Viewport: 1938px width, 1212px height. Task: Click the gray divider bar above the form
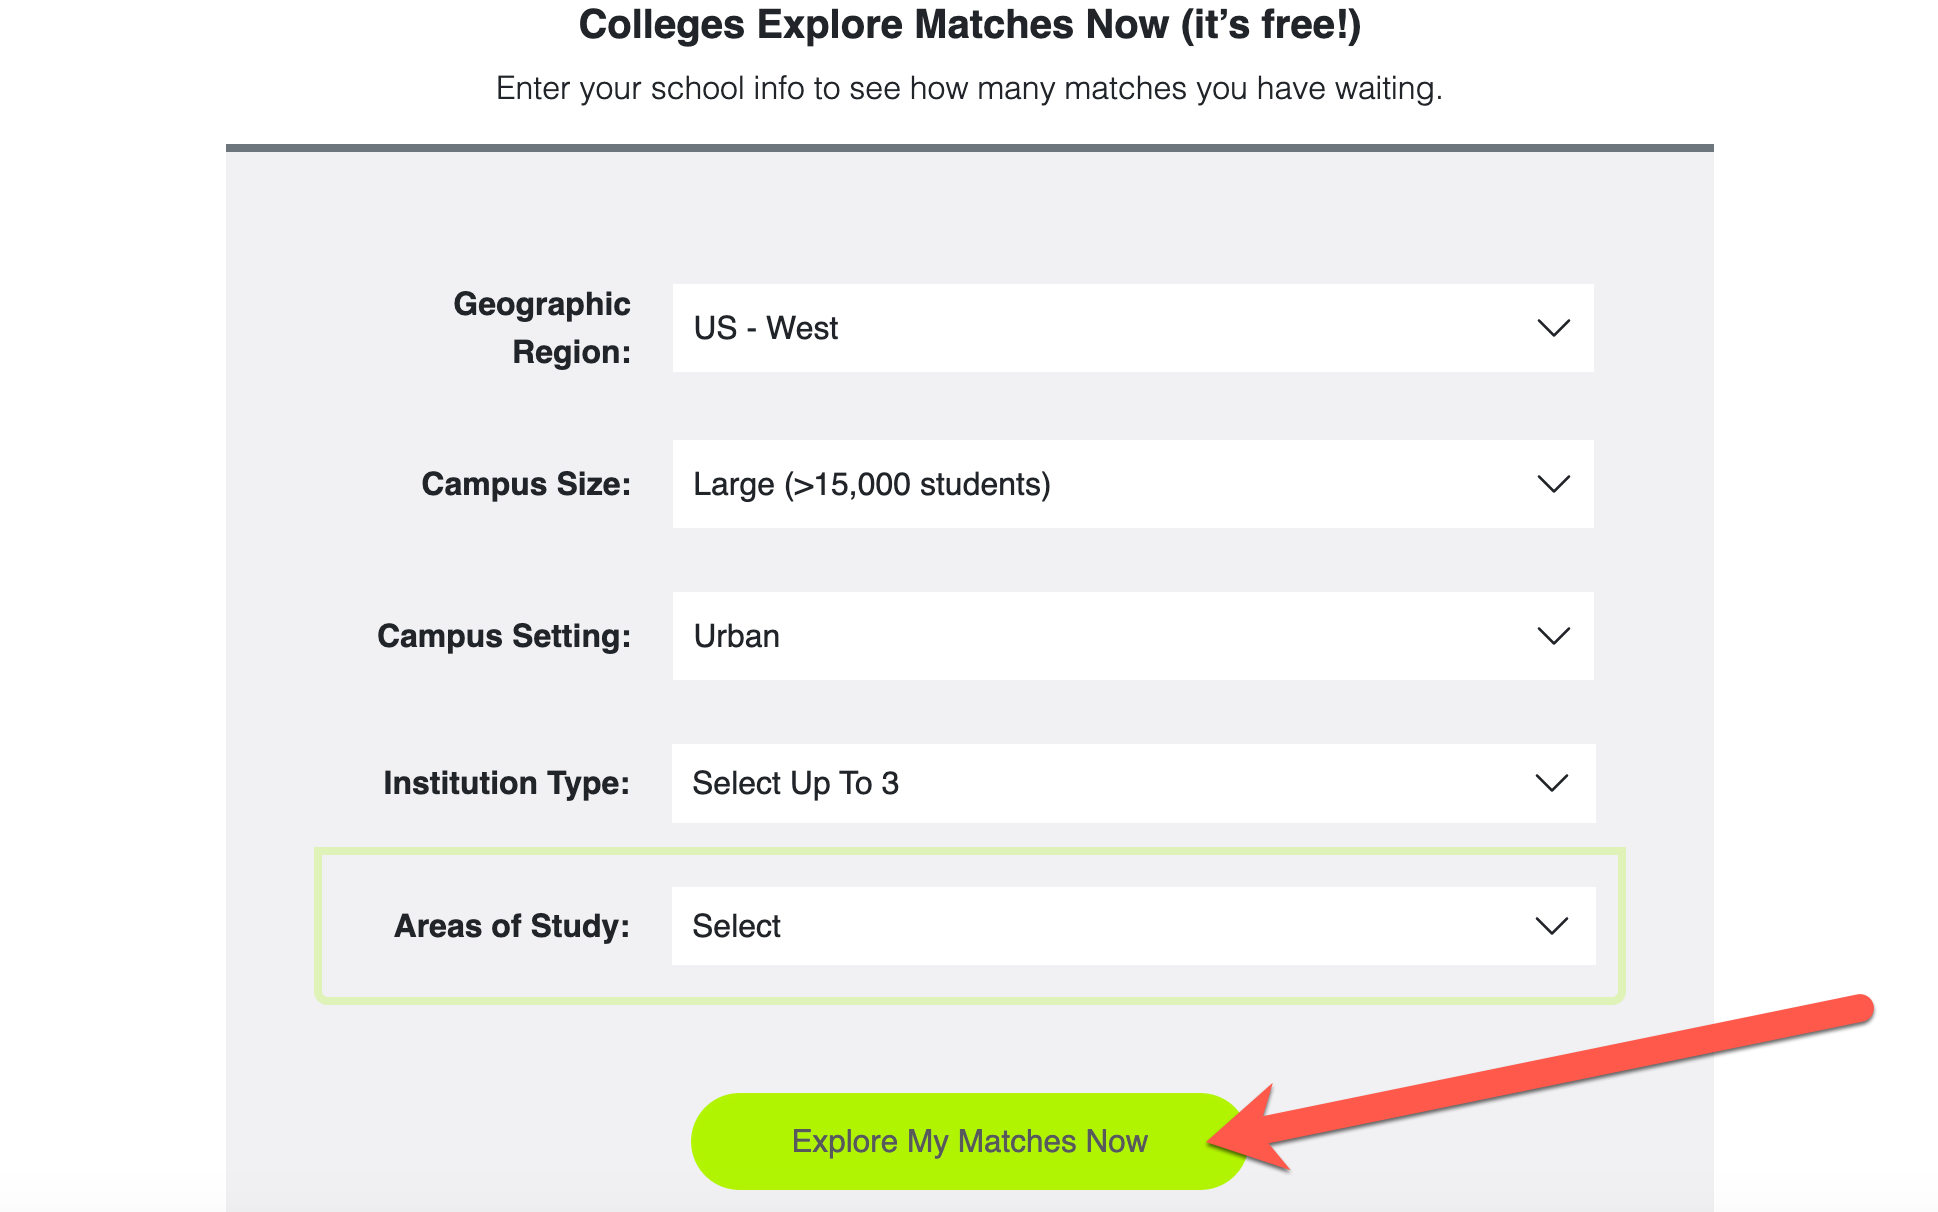(x=969, y=148)
